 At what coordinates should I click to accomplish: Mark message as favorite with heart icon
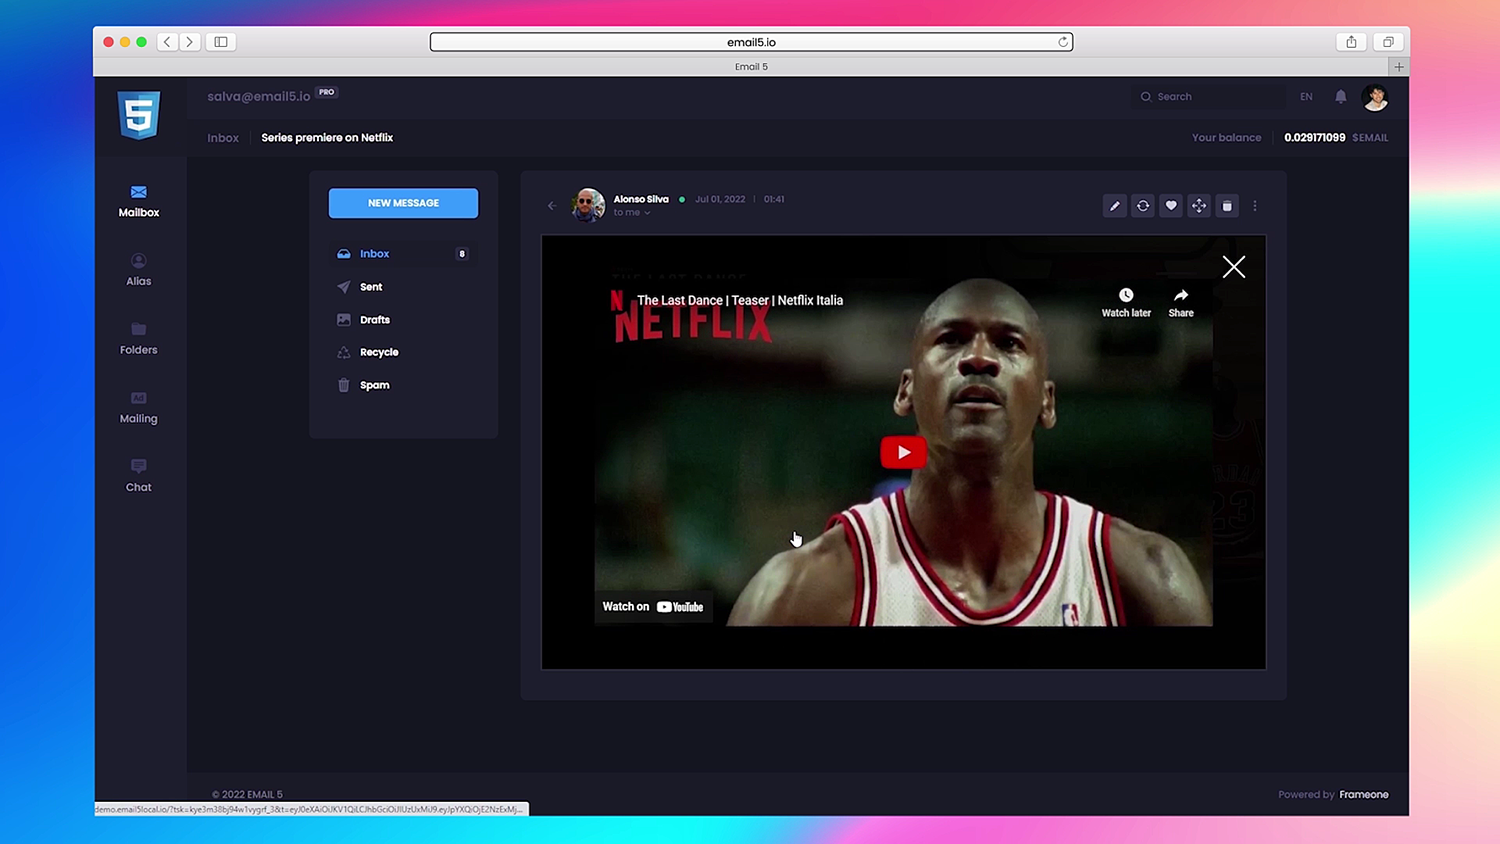point(1171,206)
